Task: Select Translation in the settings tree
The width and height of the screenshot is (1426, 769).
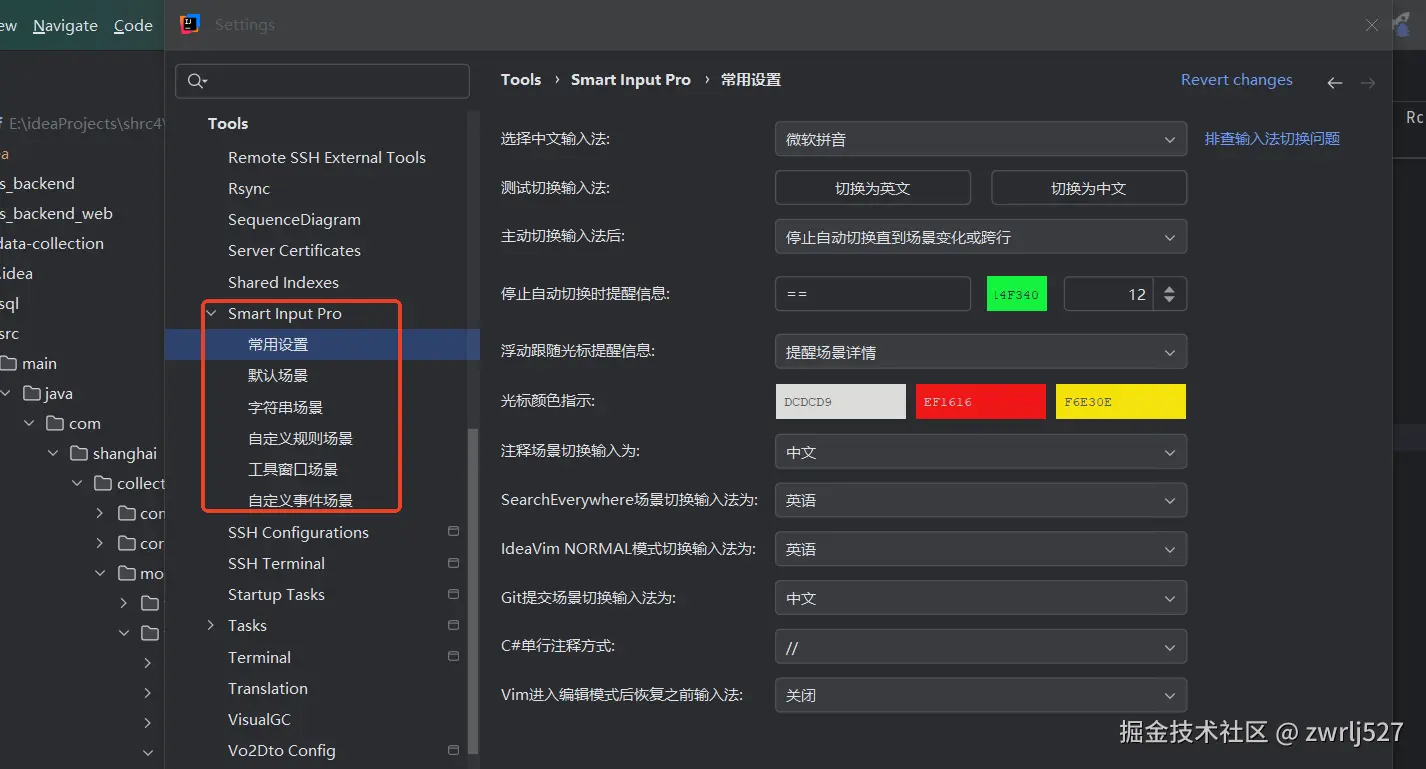Action: 268,688
